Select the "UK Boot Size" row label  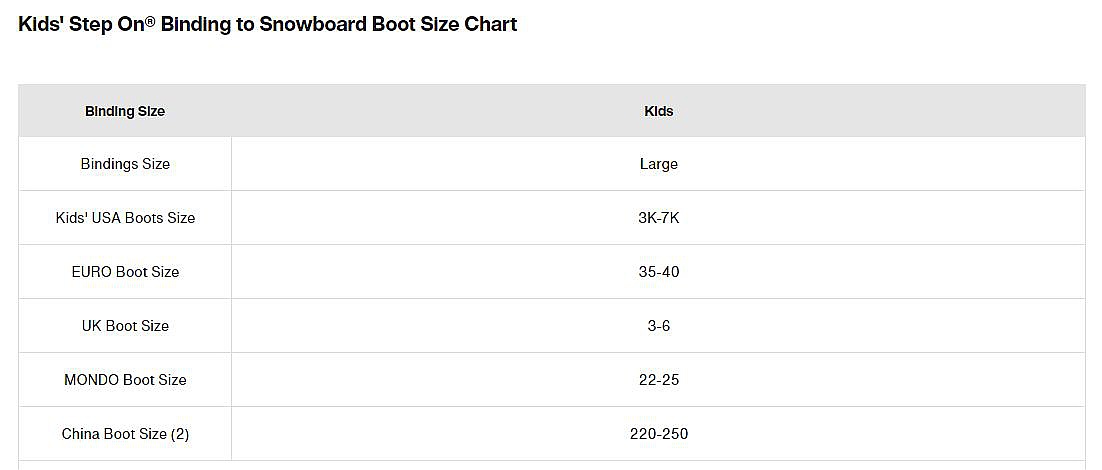point(125,326)
